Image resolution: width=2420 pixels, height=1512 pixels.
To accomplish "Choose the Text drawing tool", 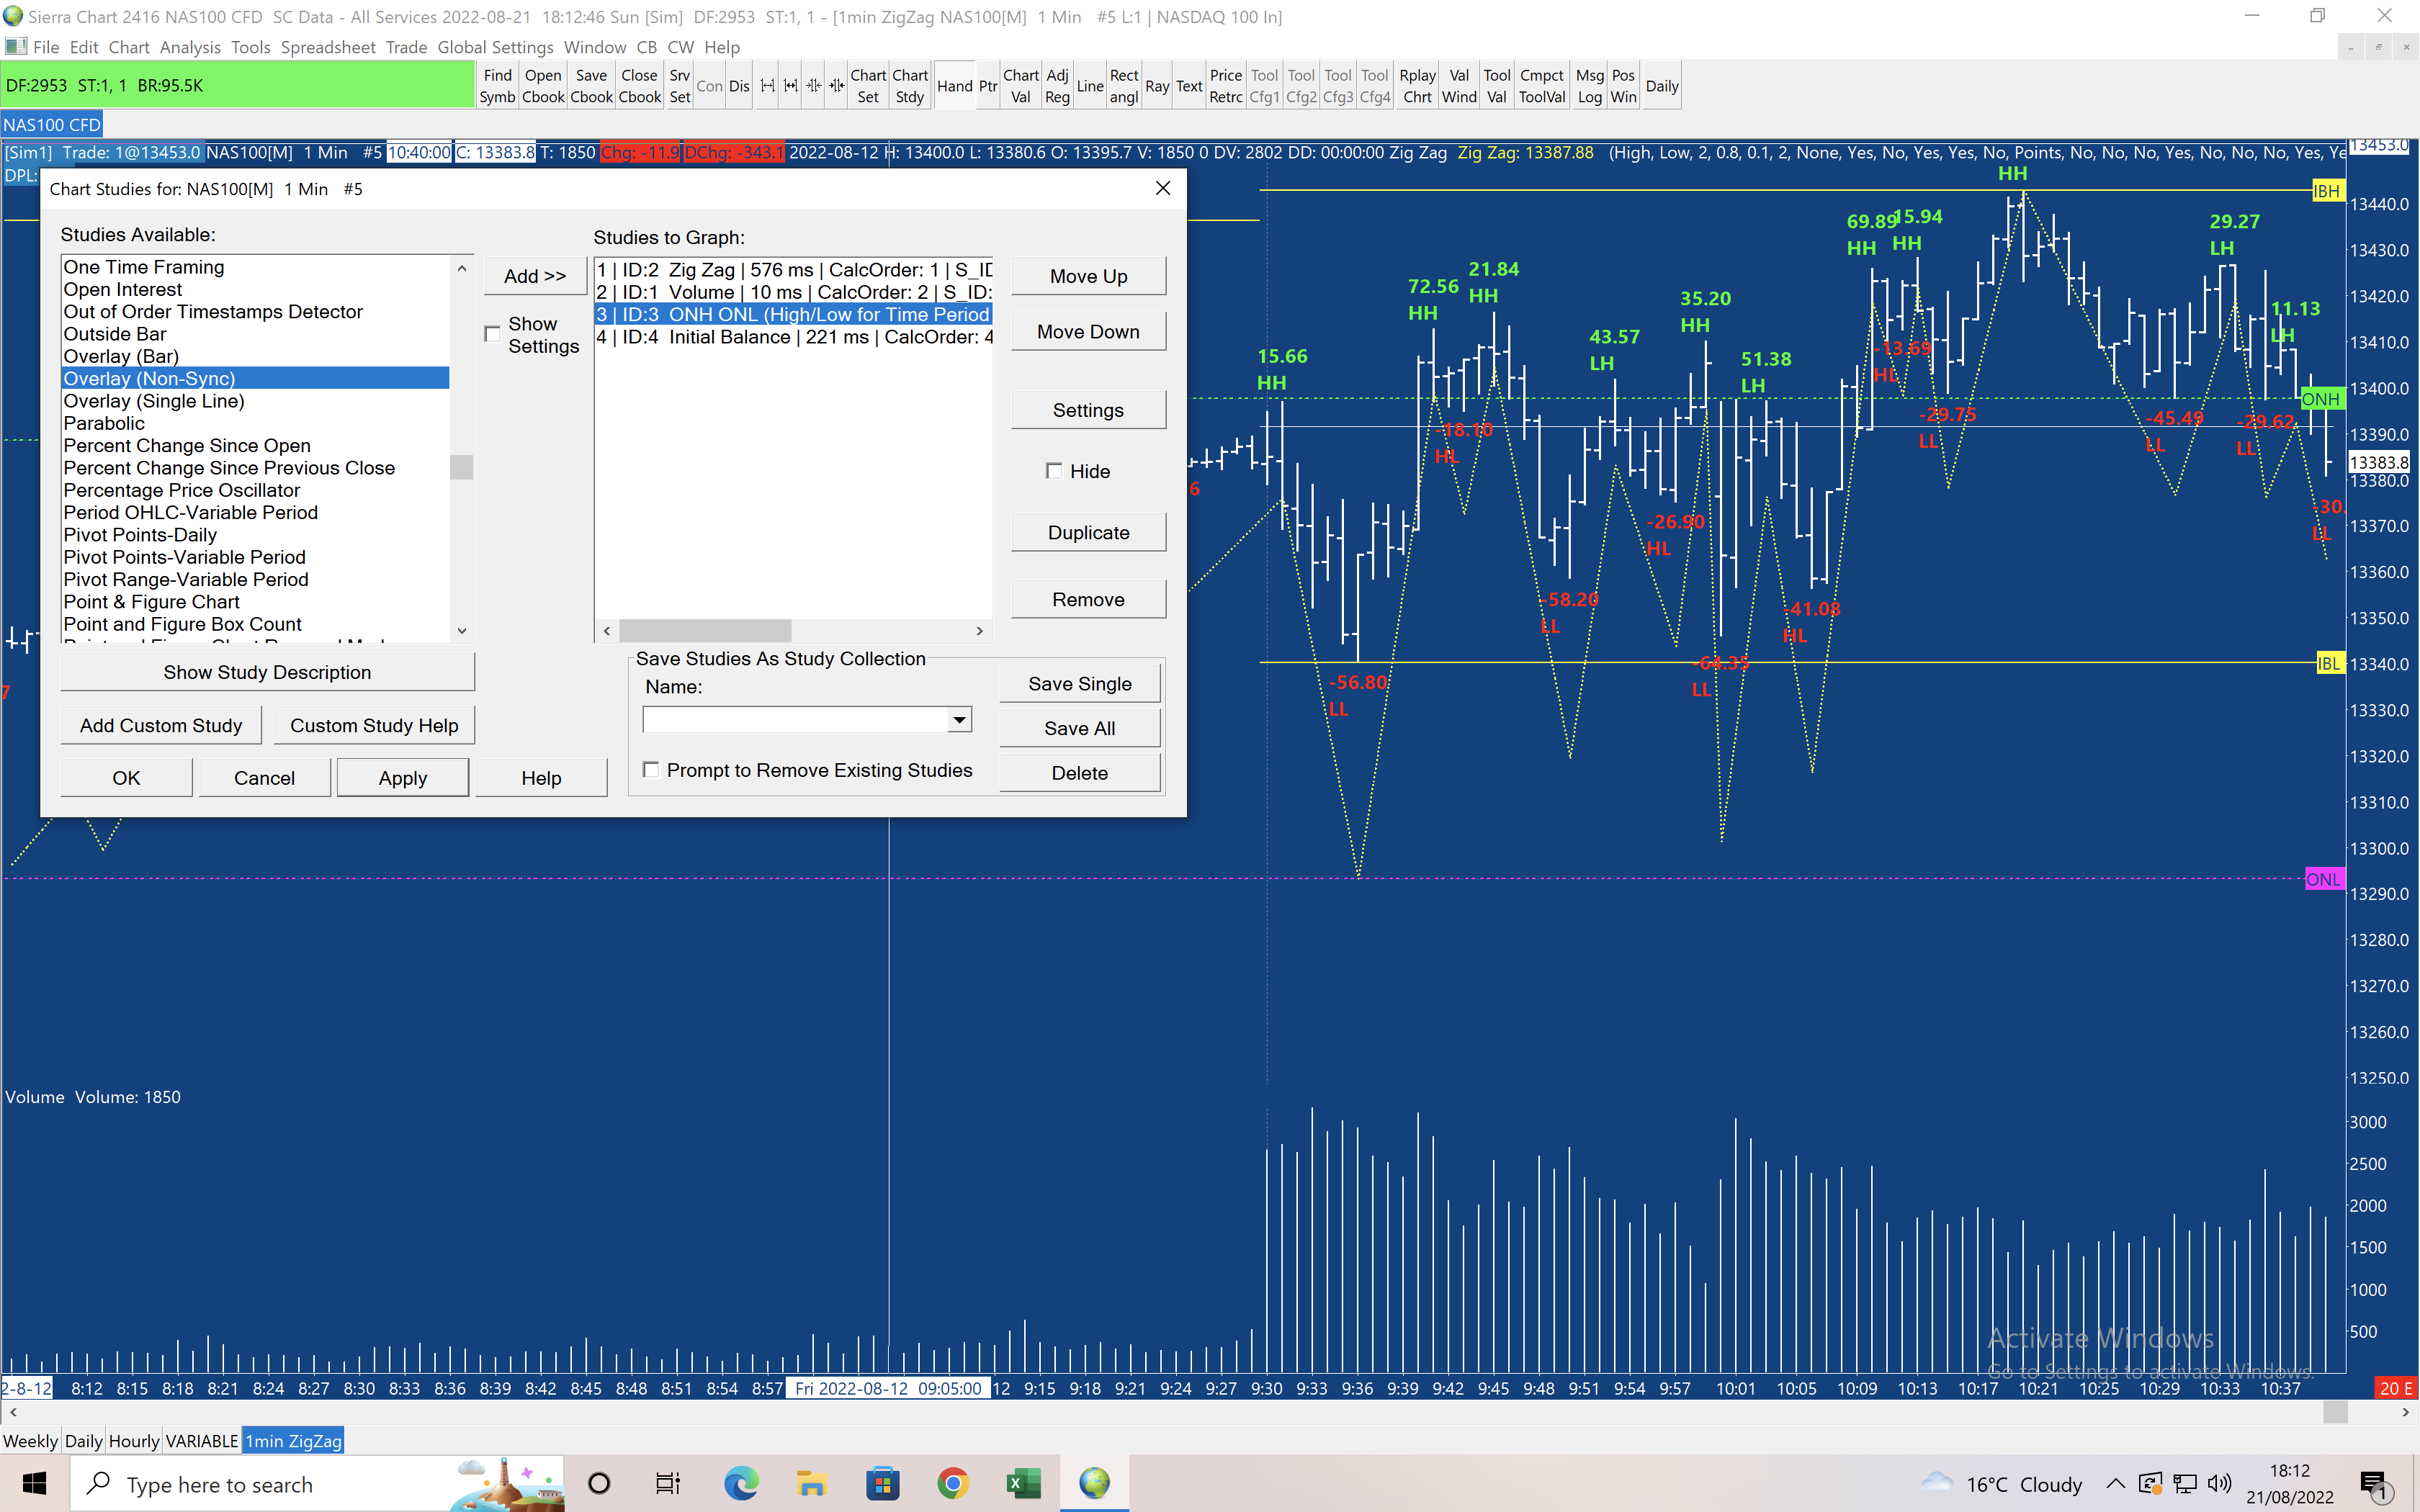I will tap(1189, 86).
